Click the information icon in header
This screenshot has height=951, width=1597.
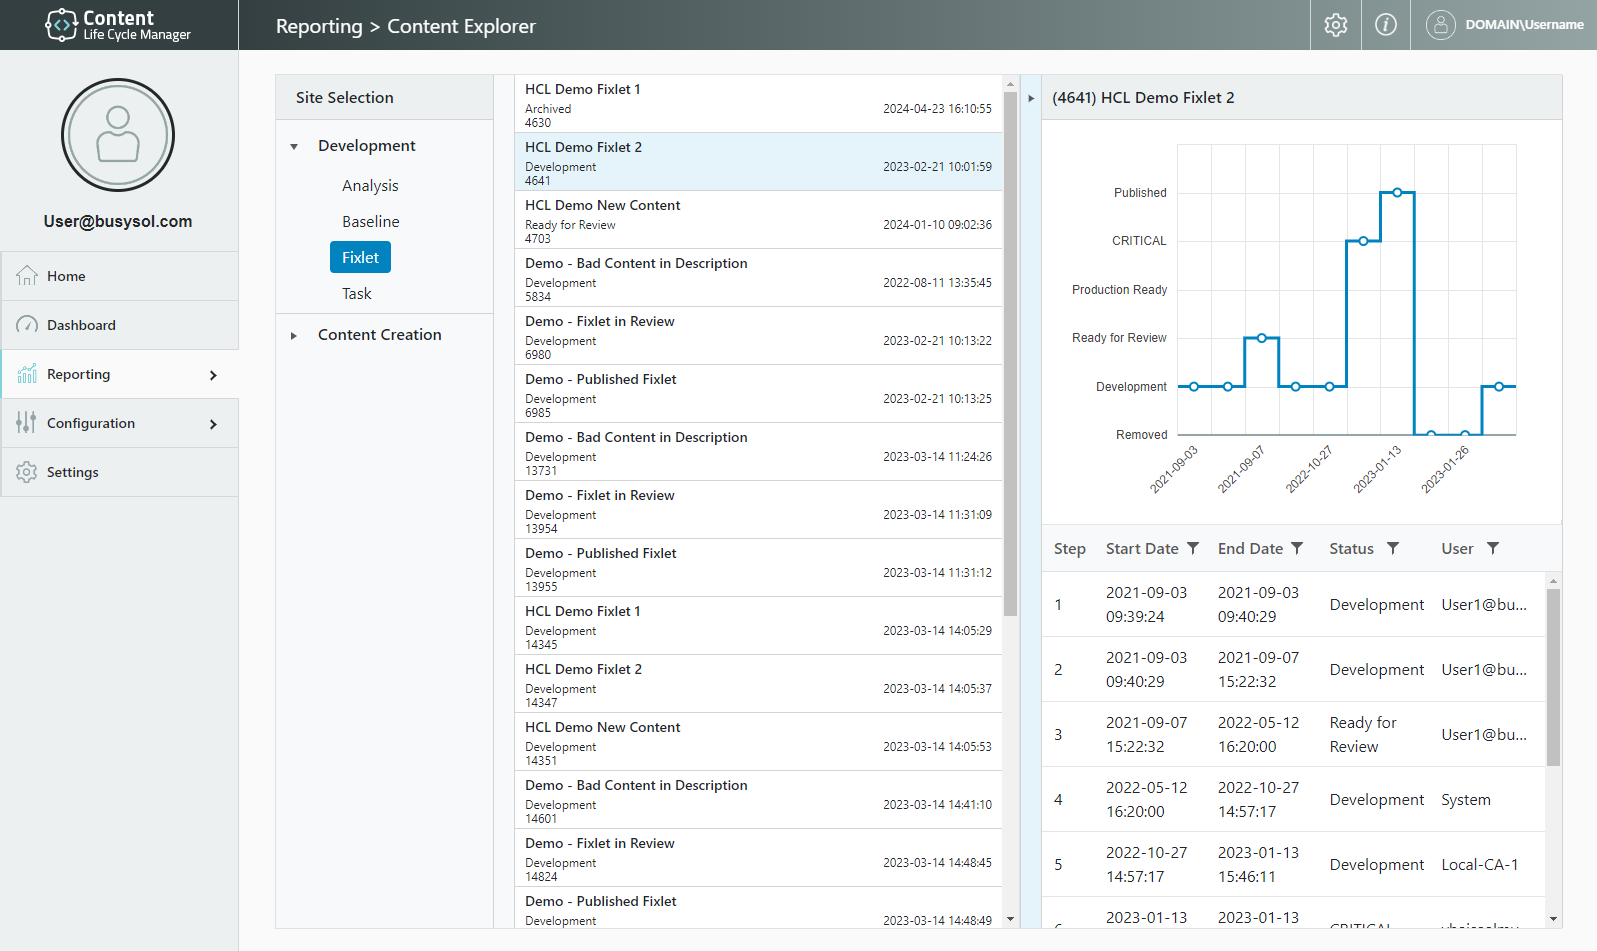1386,25
